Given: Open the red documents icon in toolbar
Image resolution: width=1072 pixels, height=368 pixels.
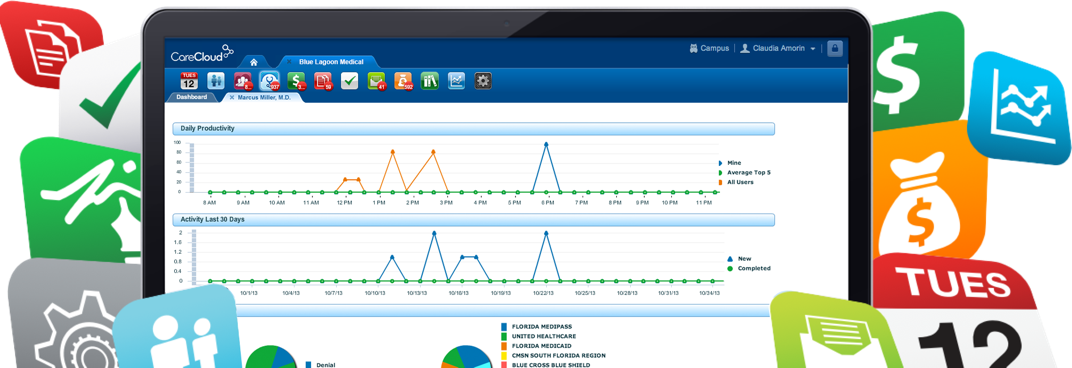Looking at the screenshot, I should (323, 81).
